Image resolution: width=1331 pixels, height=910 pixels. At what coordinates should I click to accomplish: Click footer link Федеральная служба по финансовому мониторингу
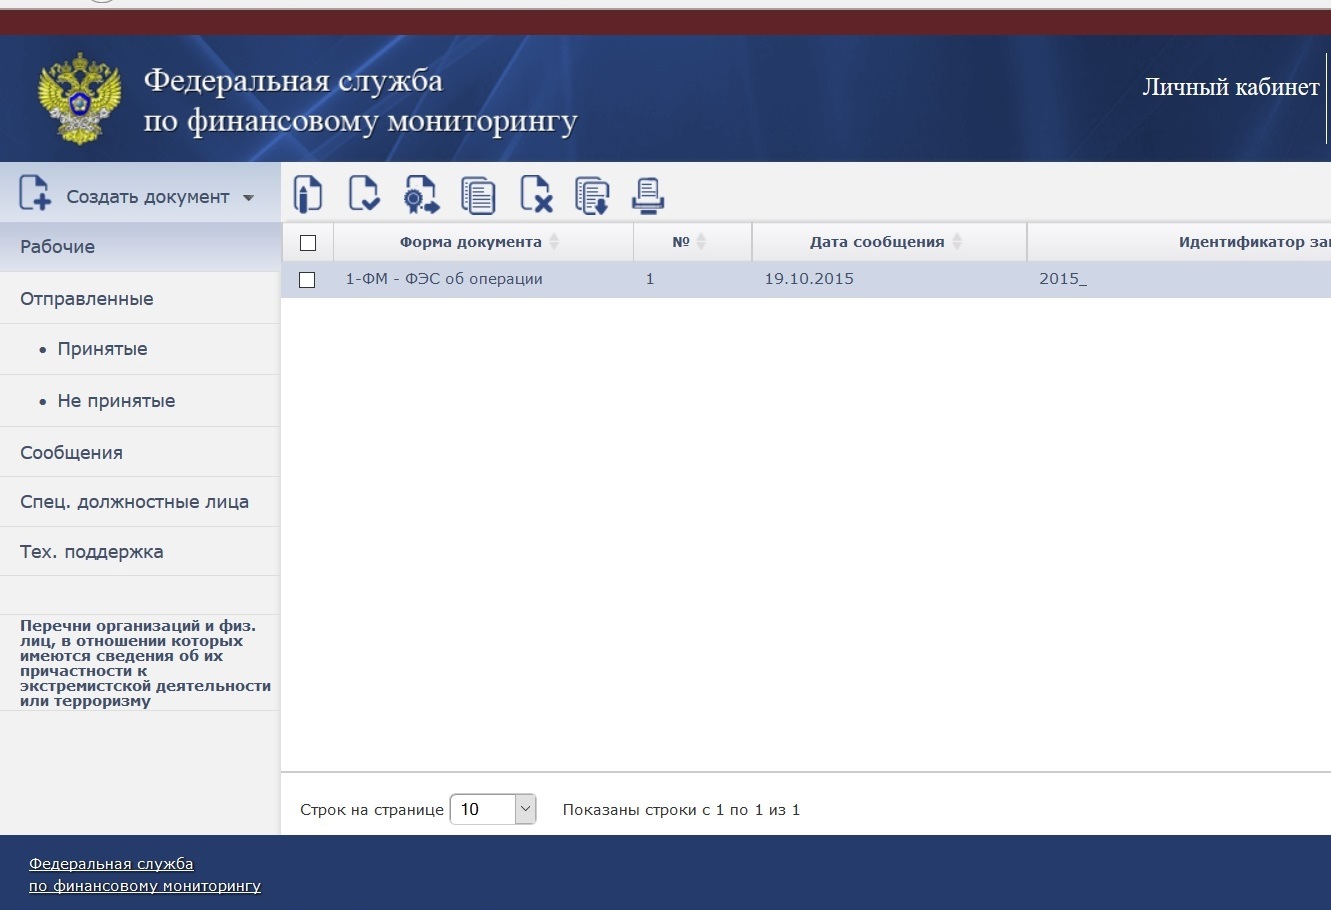(145, 875)
